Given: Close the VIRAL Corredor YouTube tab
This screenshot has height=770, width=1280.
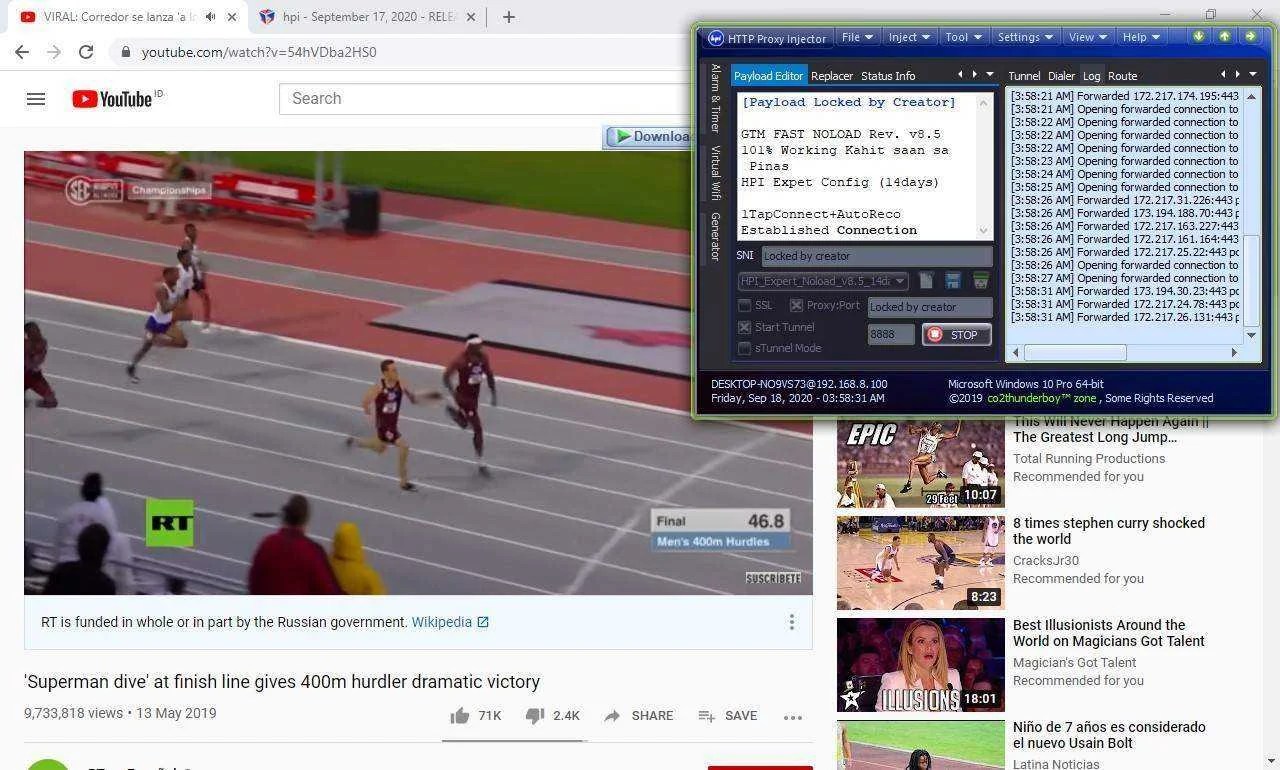Looking at the screenshot, I should coord(232,17).
